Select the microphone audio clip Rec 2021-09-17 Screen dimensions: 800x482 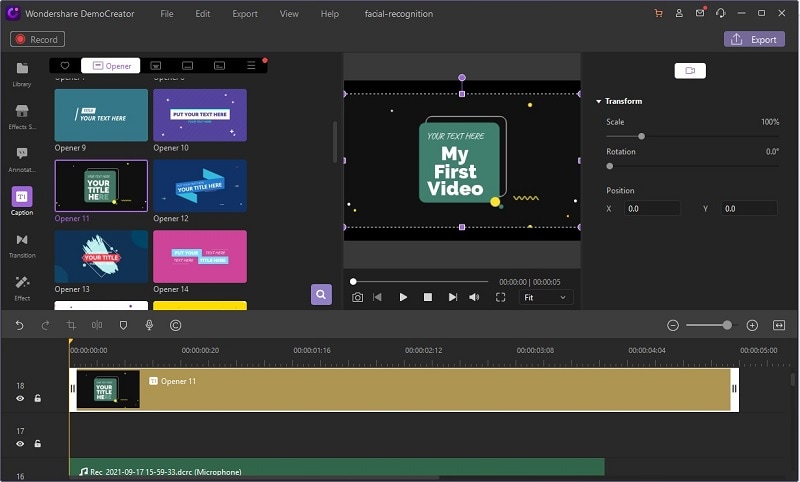pyautogui.click(x=337, y=468)
